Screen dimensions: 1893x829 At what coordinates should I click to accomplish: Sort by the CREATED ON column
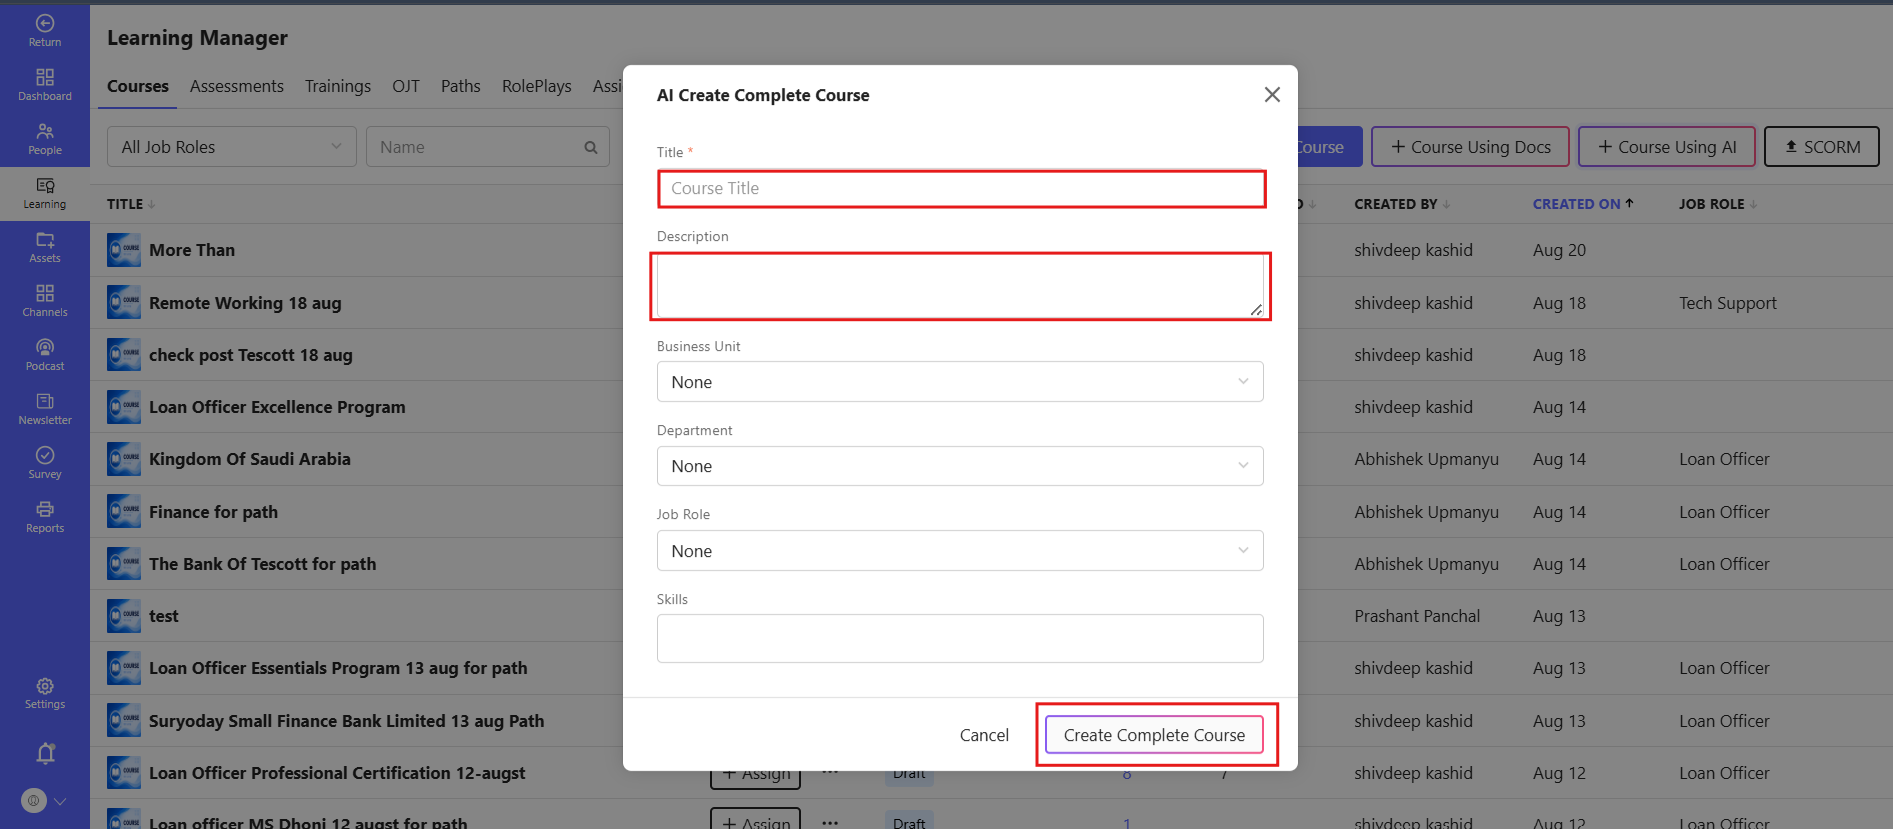pos(1583,204)
